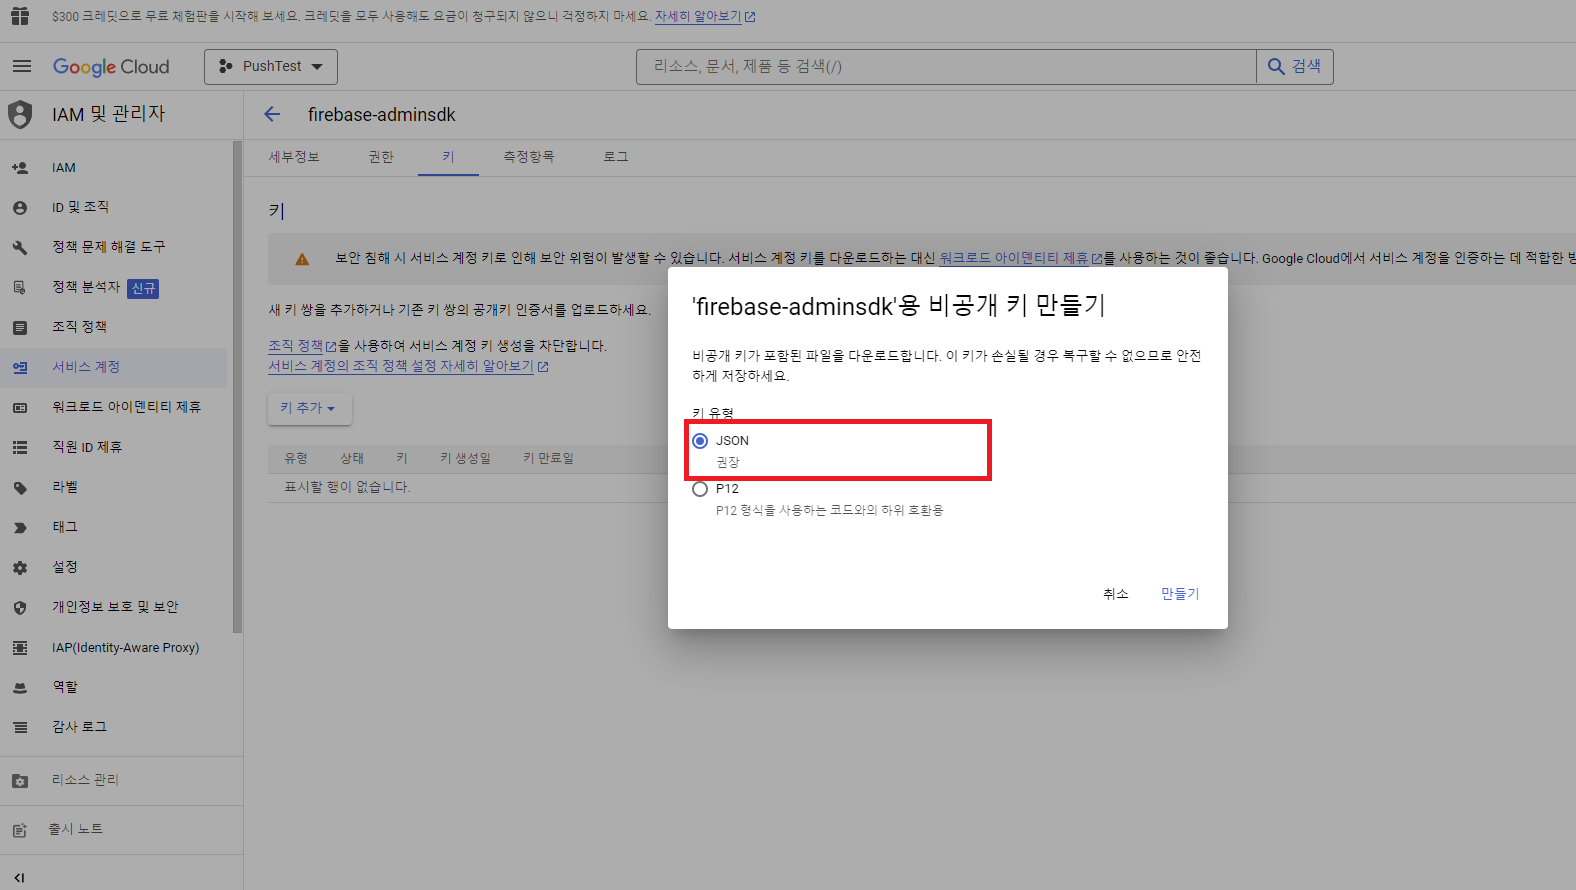
Task: Click the 신규 badge next to 정책 분석자
Action: [144, 289]
